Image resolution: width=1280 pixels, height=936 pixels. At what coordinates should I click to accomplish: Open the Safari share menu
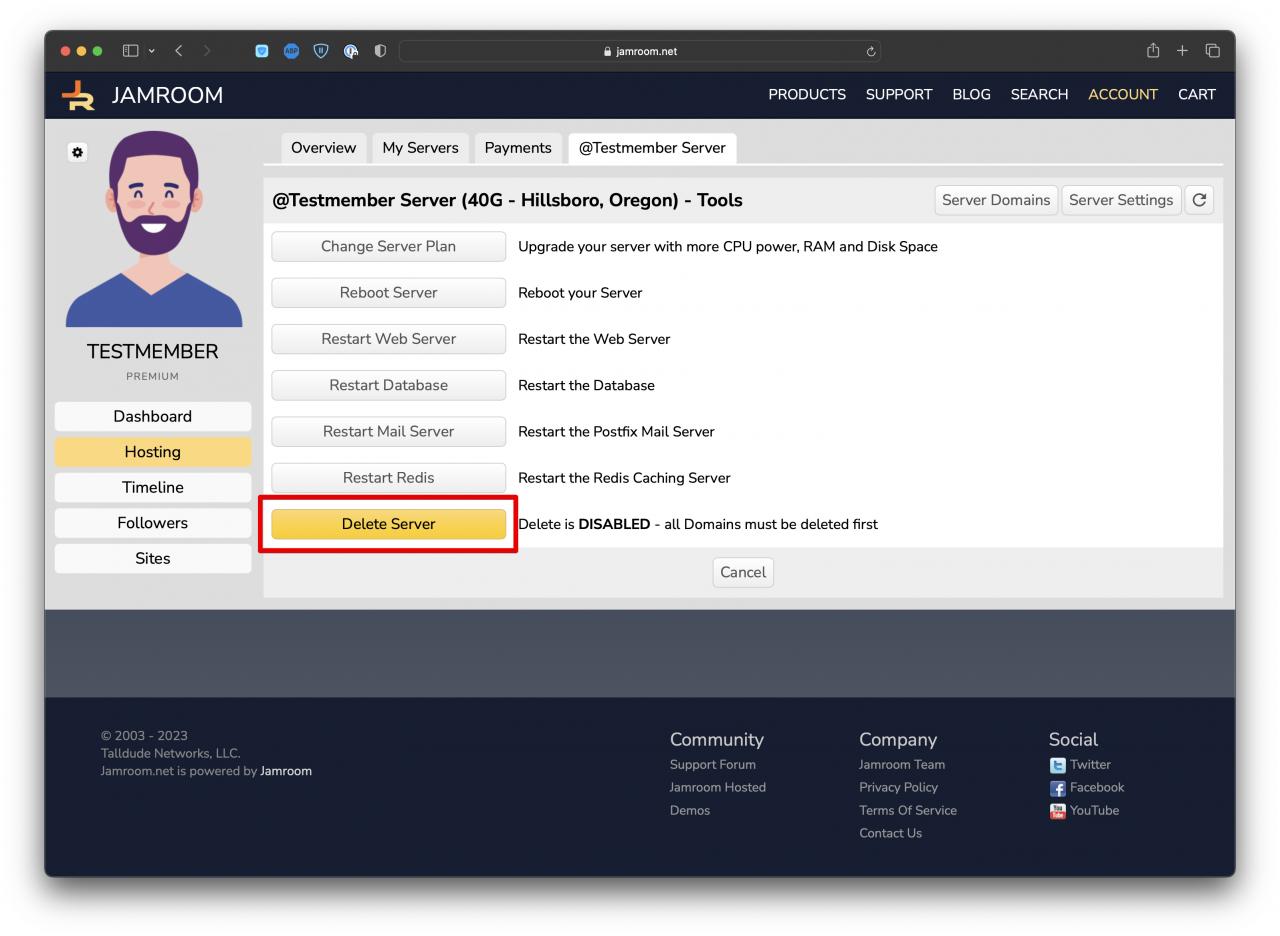tap(1153, 51)
